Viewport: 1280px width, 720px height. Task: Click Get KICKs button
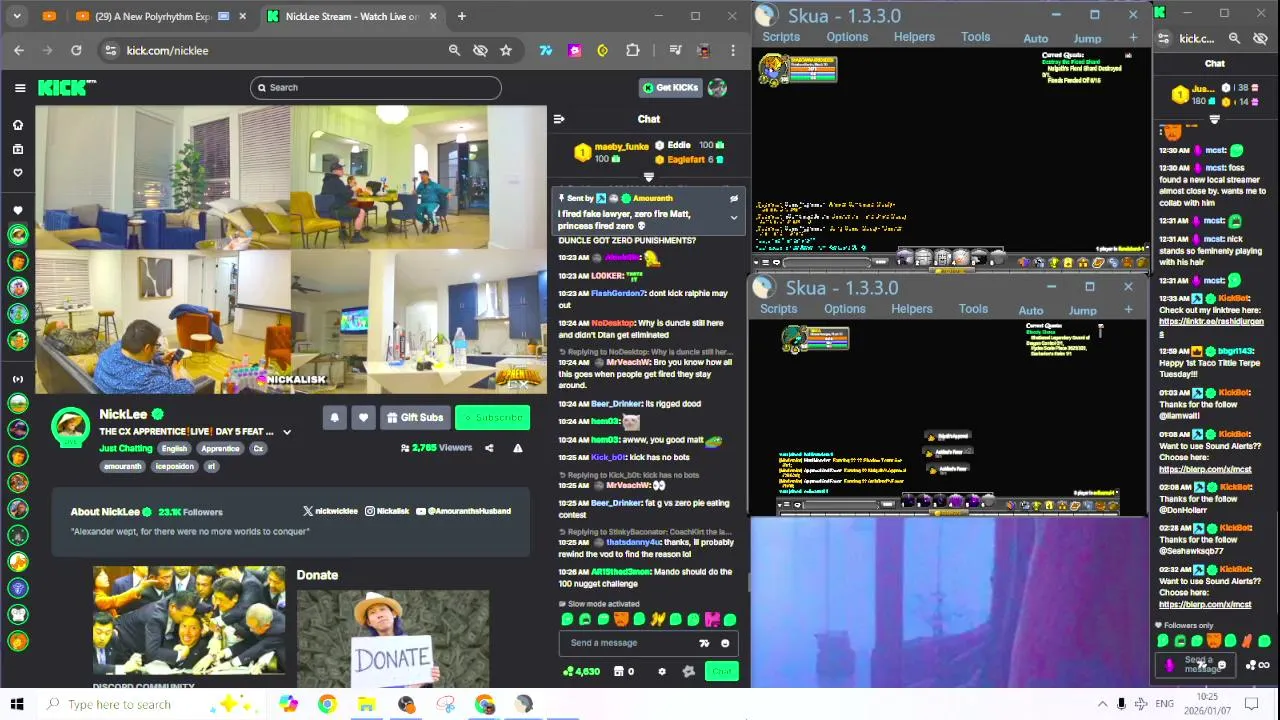click(x=670, y=88)
